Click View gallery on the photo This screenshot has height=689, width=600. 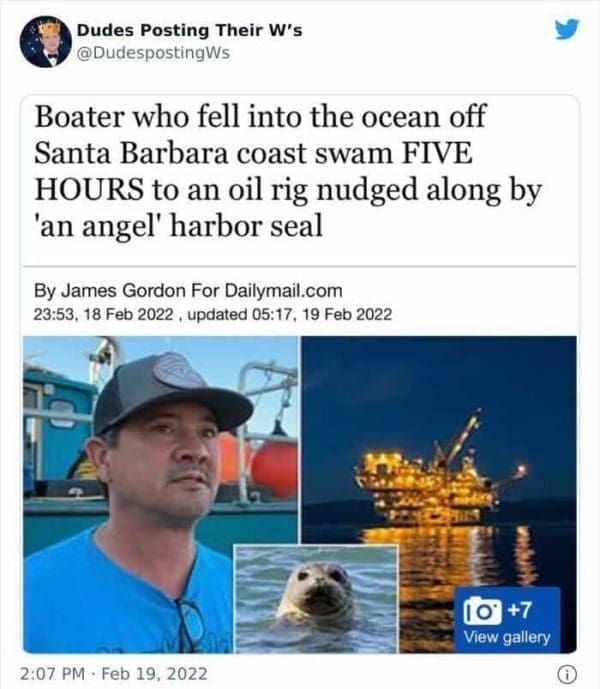[x=507, y=637]
